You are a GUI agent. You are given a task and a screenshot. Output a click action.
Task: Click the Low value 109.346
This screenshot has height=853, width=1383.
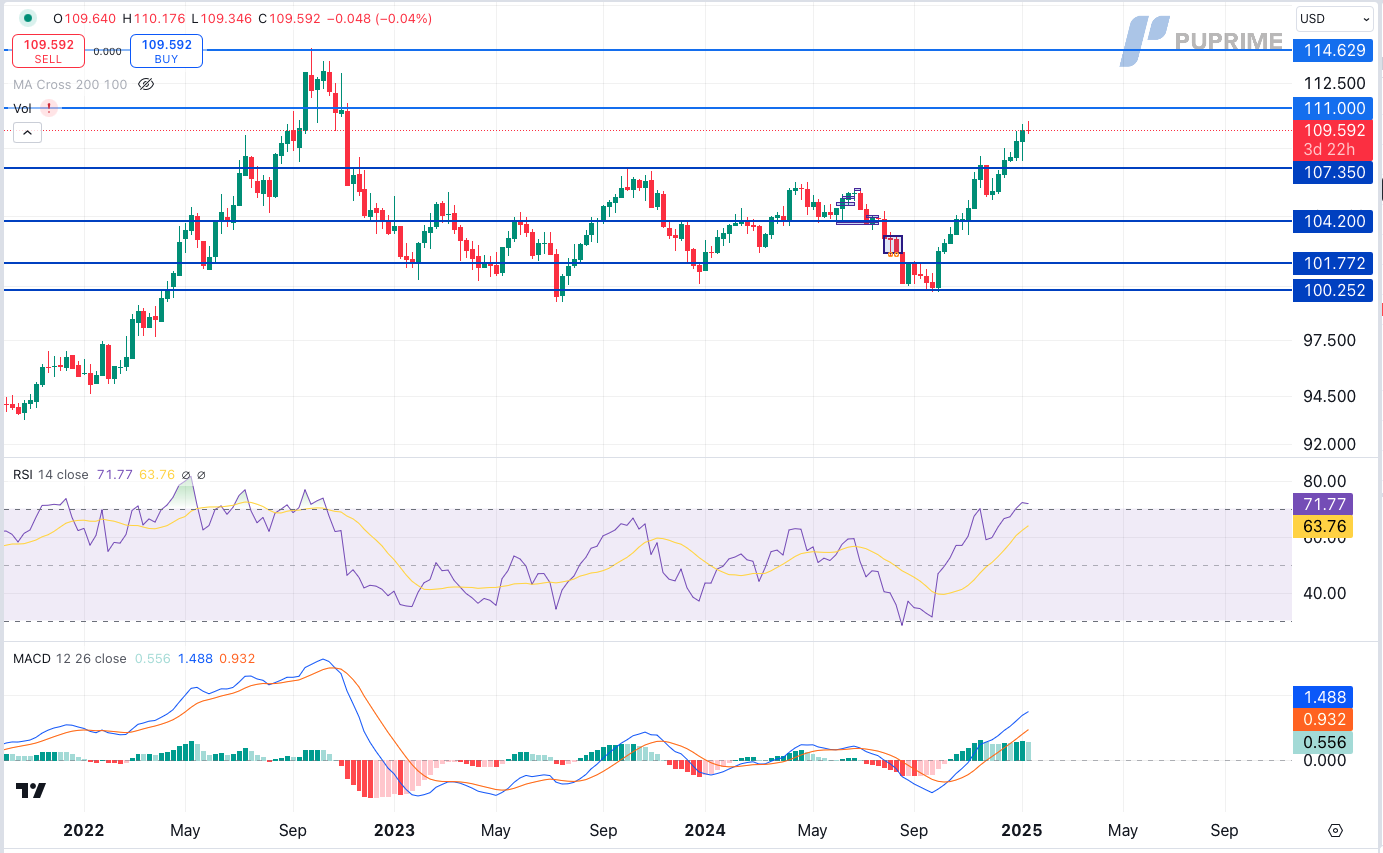pos(227,18)
